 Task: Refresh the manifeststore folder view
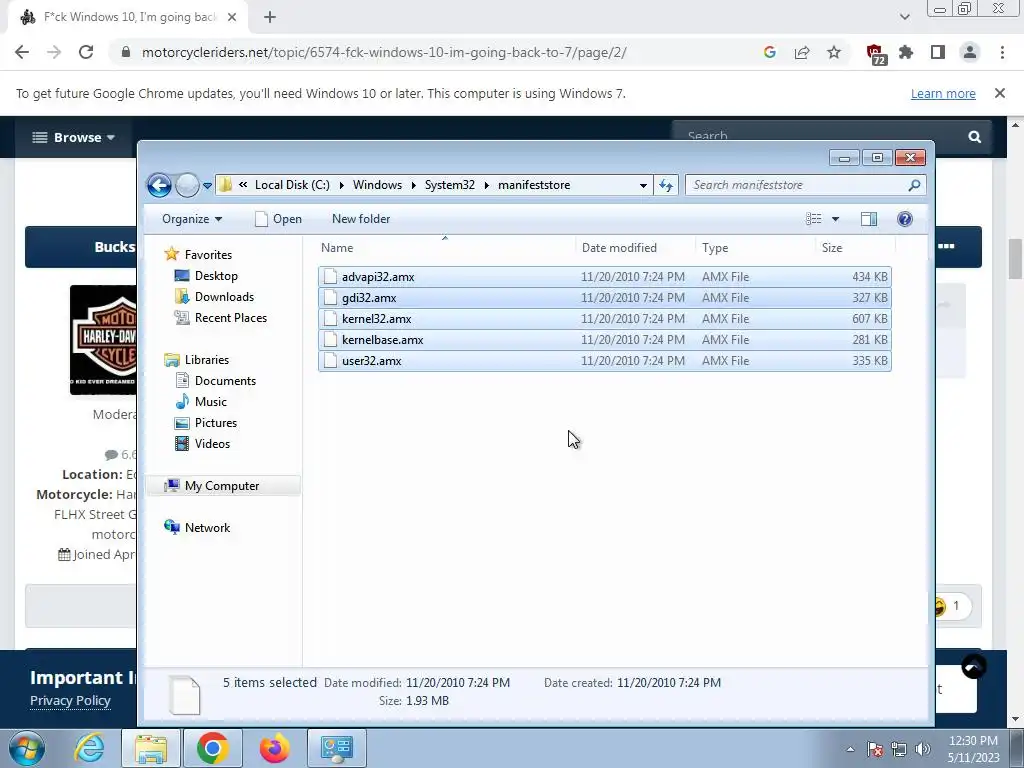[665, 185]
